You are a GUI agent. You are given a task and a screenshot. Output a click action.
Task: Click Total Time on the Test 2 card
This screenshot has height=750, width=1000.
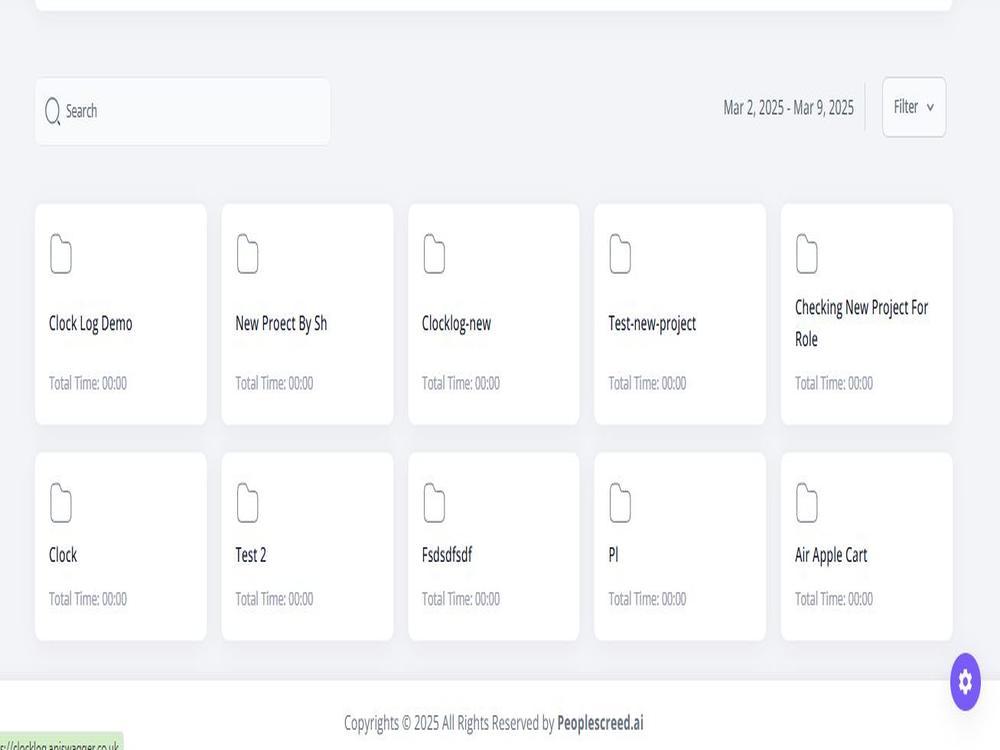274,599
